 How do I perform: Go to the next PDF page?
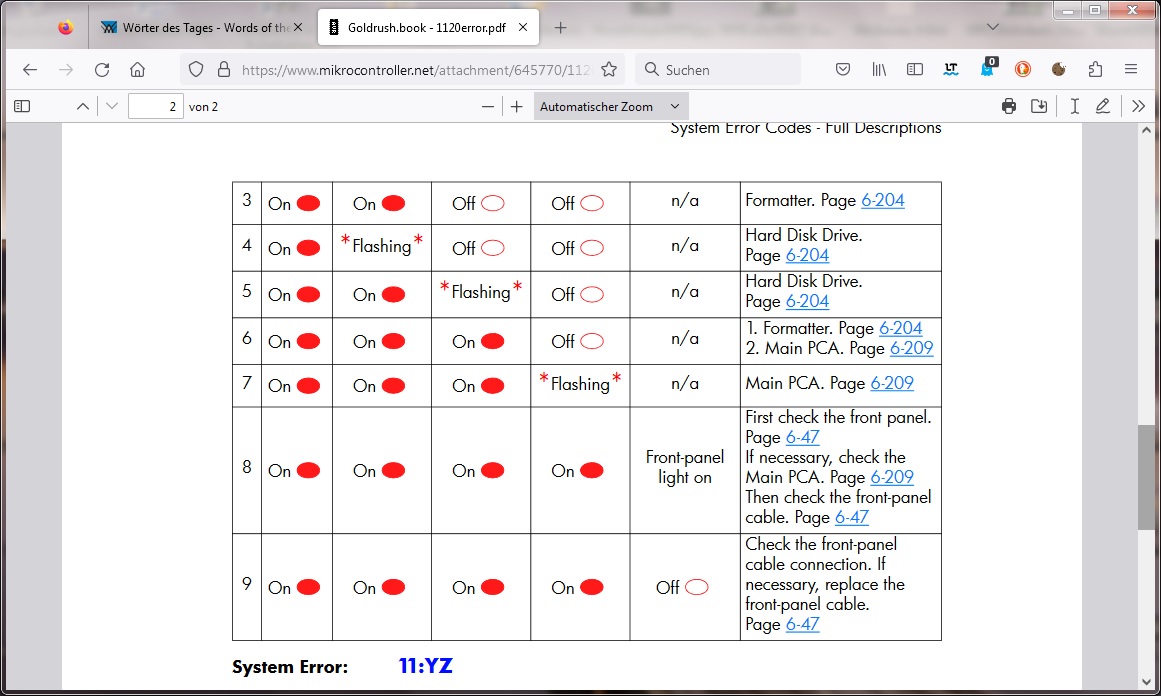coord(112,107)
